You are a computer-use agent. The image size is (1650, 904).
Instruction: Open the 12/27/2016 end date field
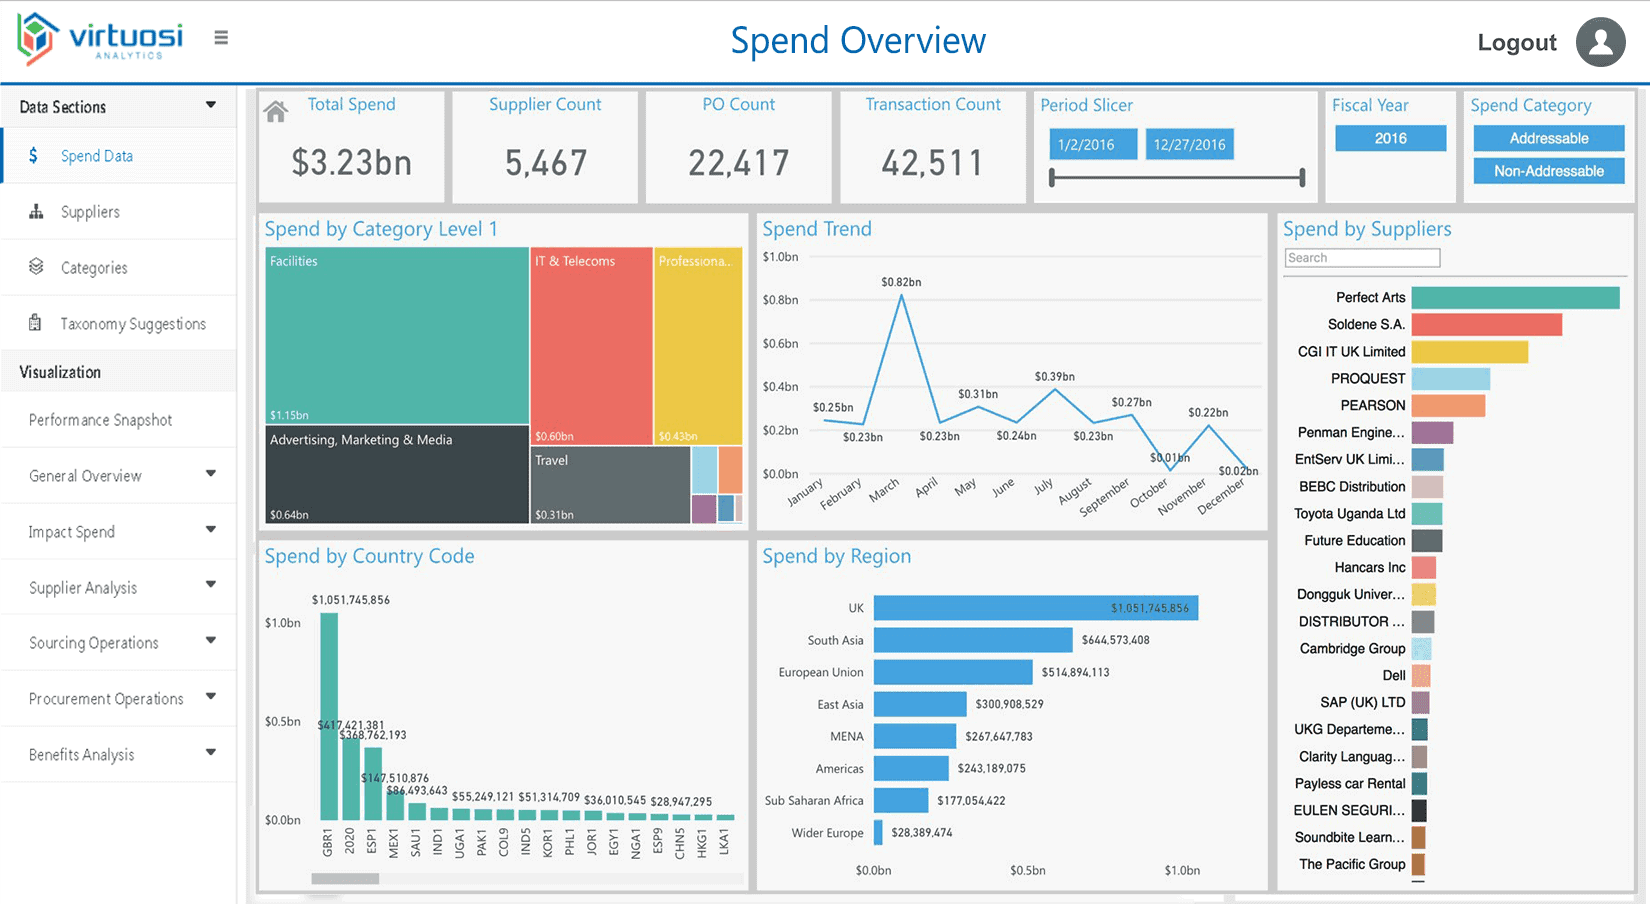(1189, 144)
